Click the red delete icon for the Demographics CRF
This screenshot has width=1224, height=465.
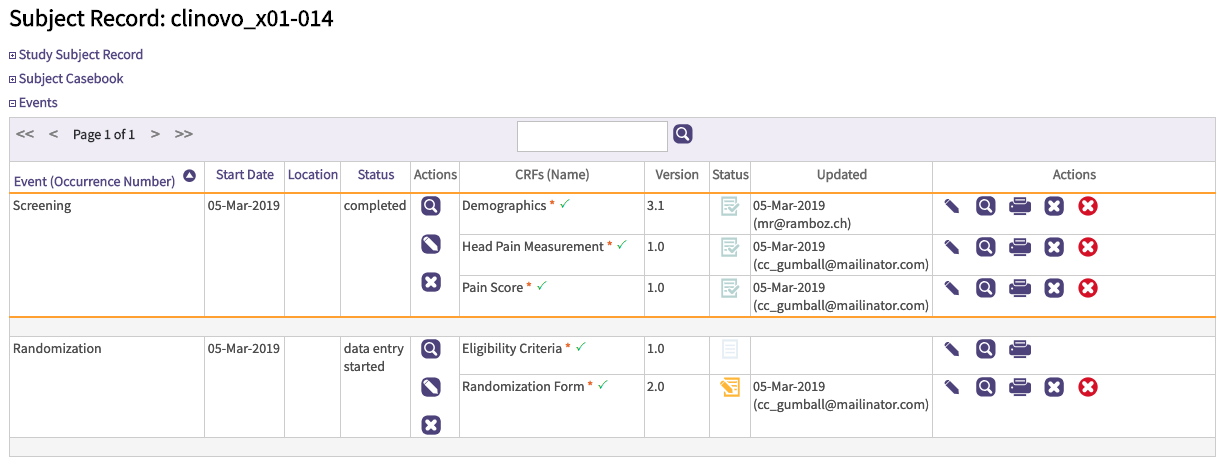point(1088,206)
